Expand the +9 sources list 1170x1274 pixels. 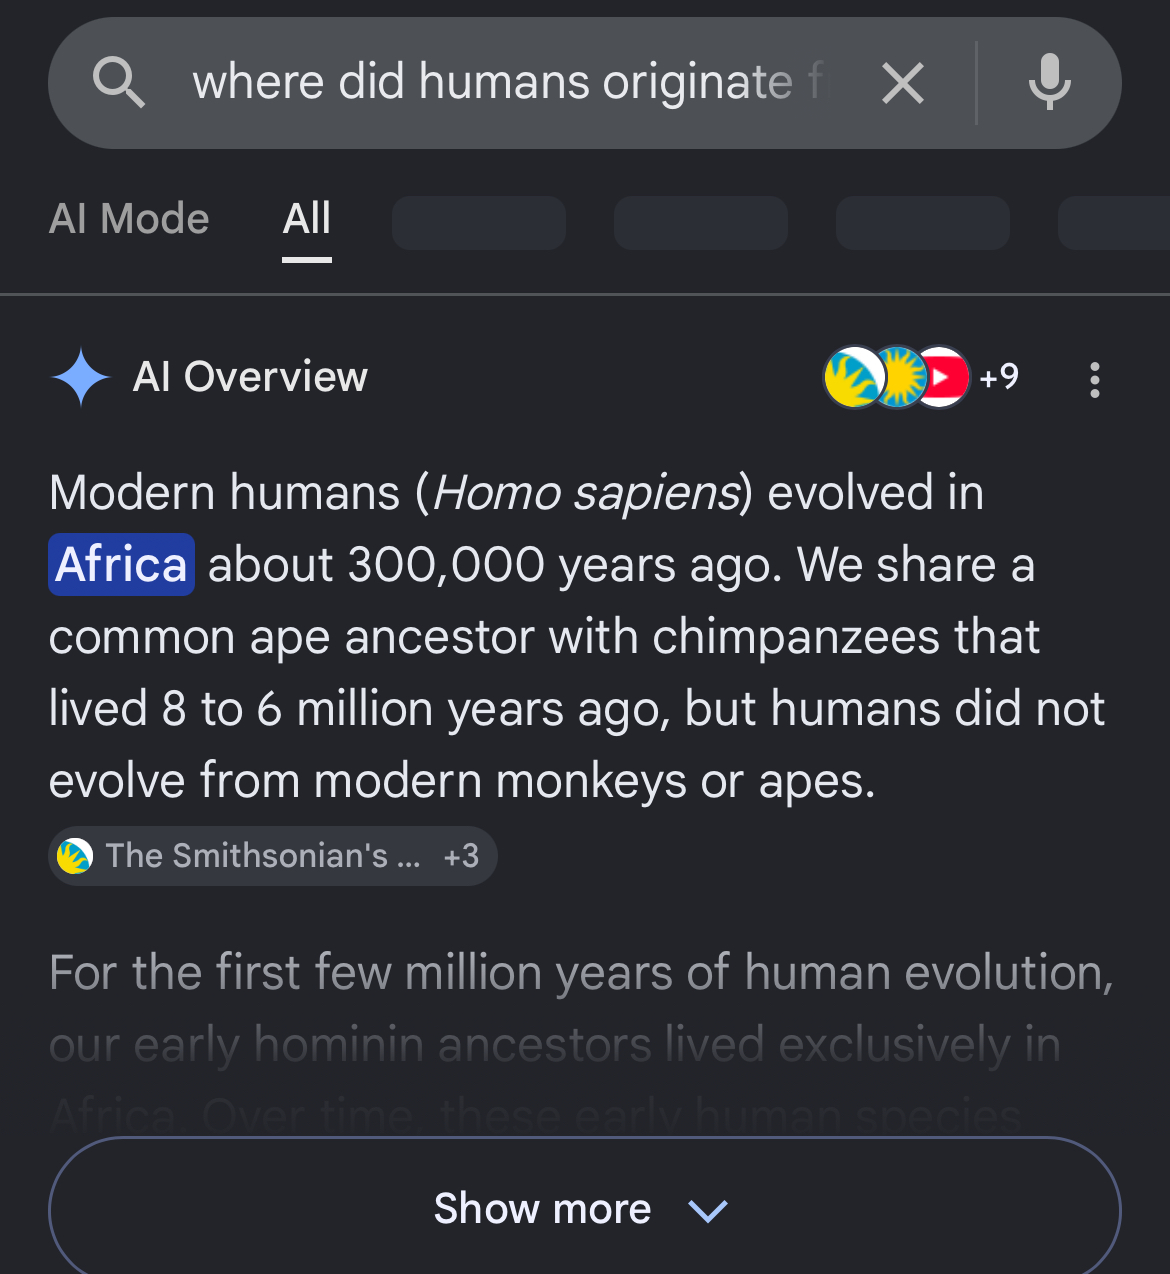[x=999, y=377]
